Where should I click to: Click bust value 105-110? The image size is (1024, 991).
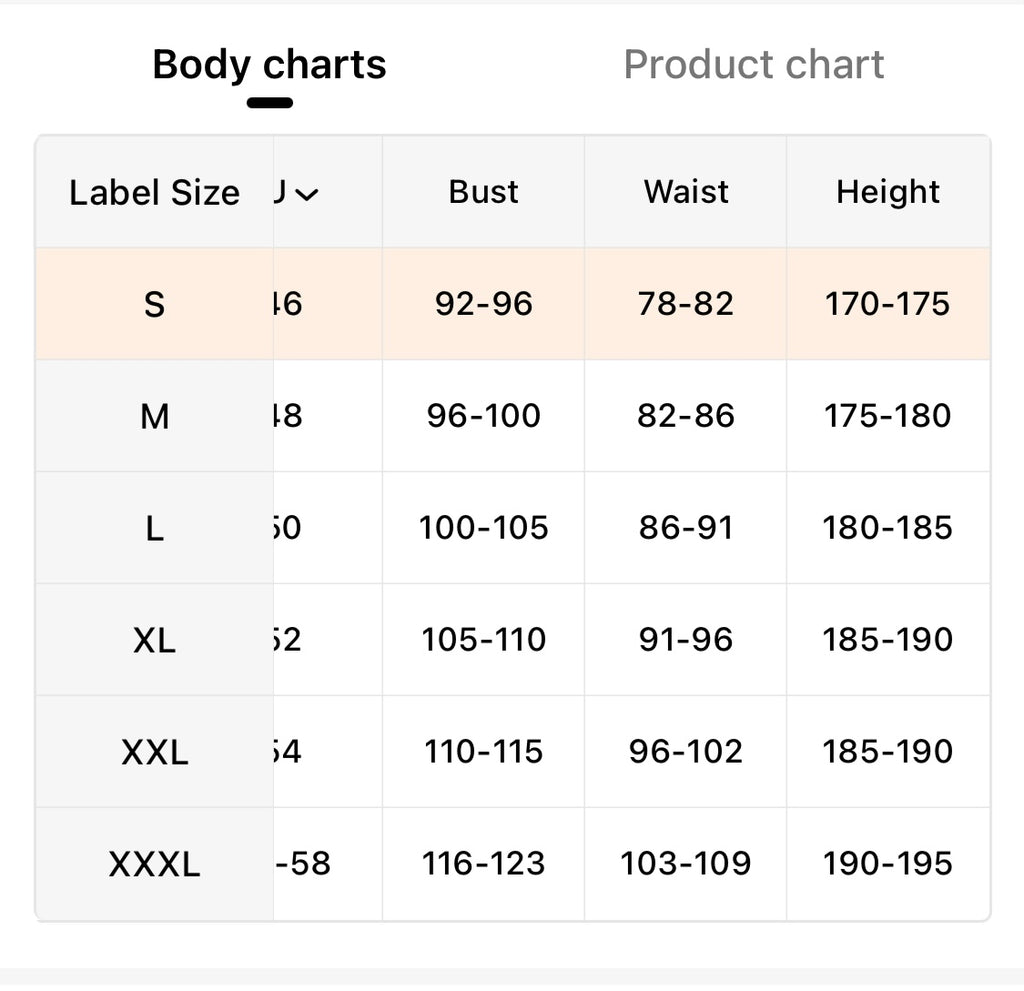[x=483, y=640]
